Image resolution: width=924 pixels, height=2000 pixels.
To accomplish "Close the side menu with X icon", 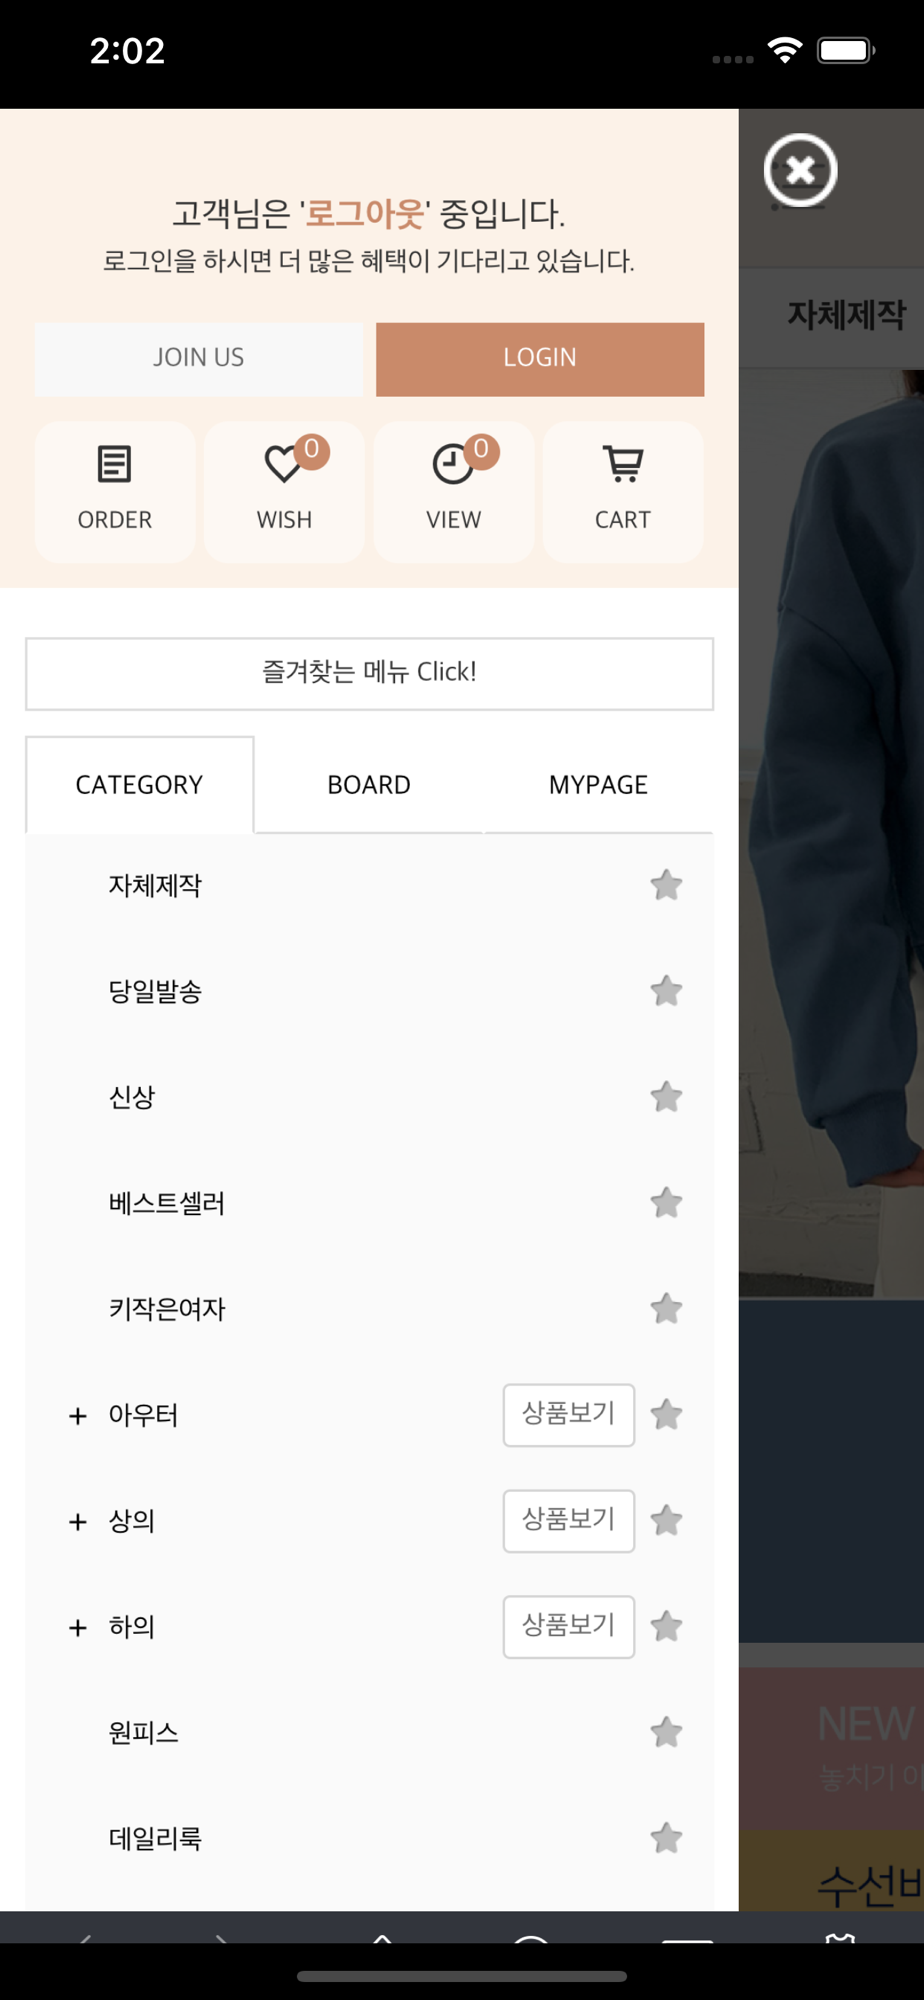I will pos(800,170).
